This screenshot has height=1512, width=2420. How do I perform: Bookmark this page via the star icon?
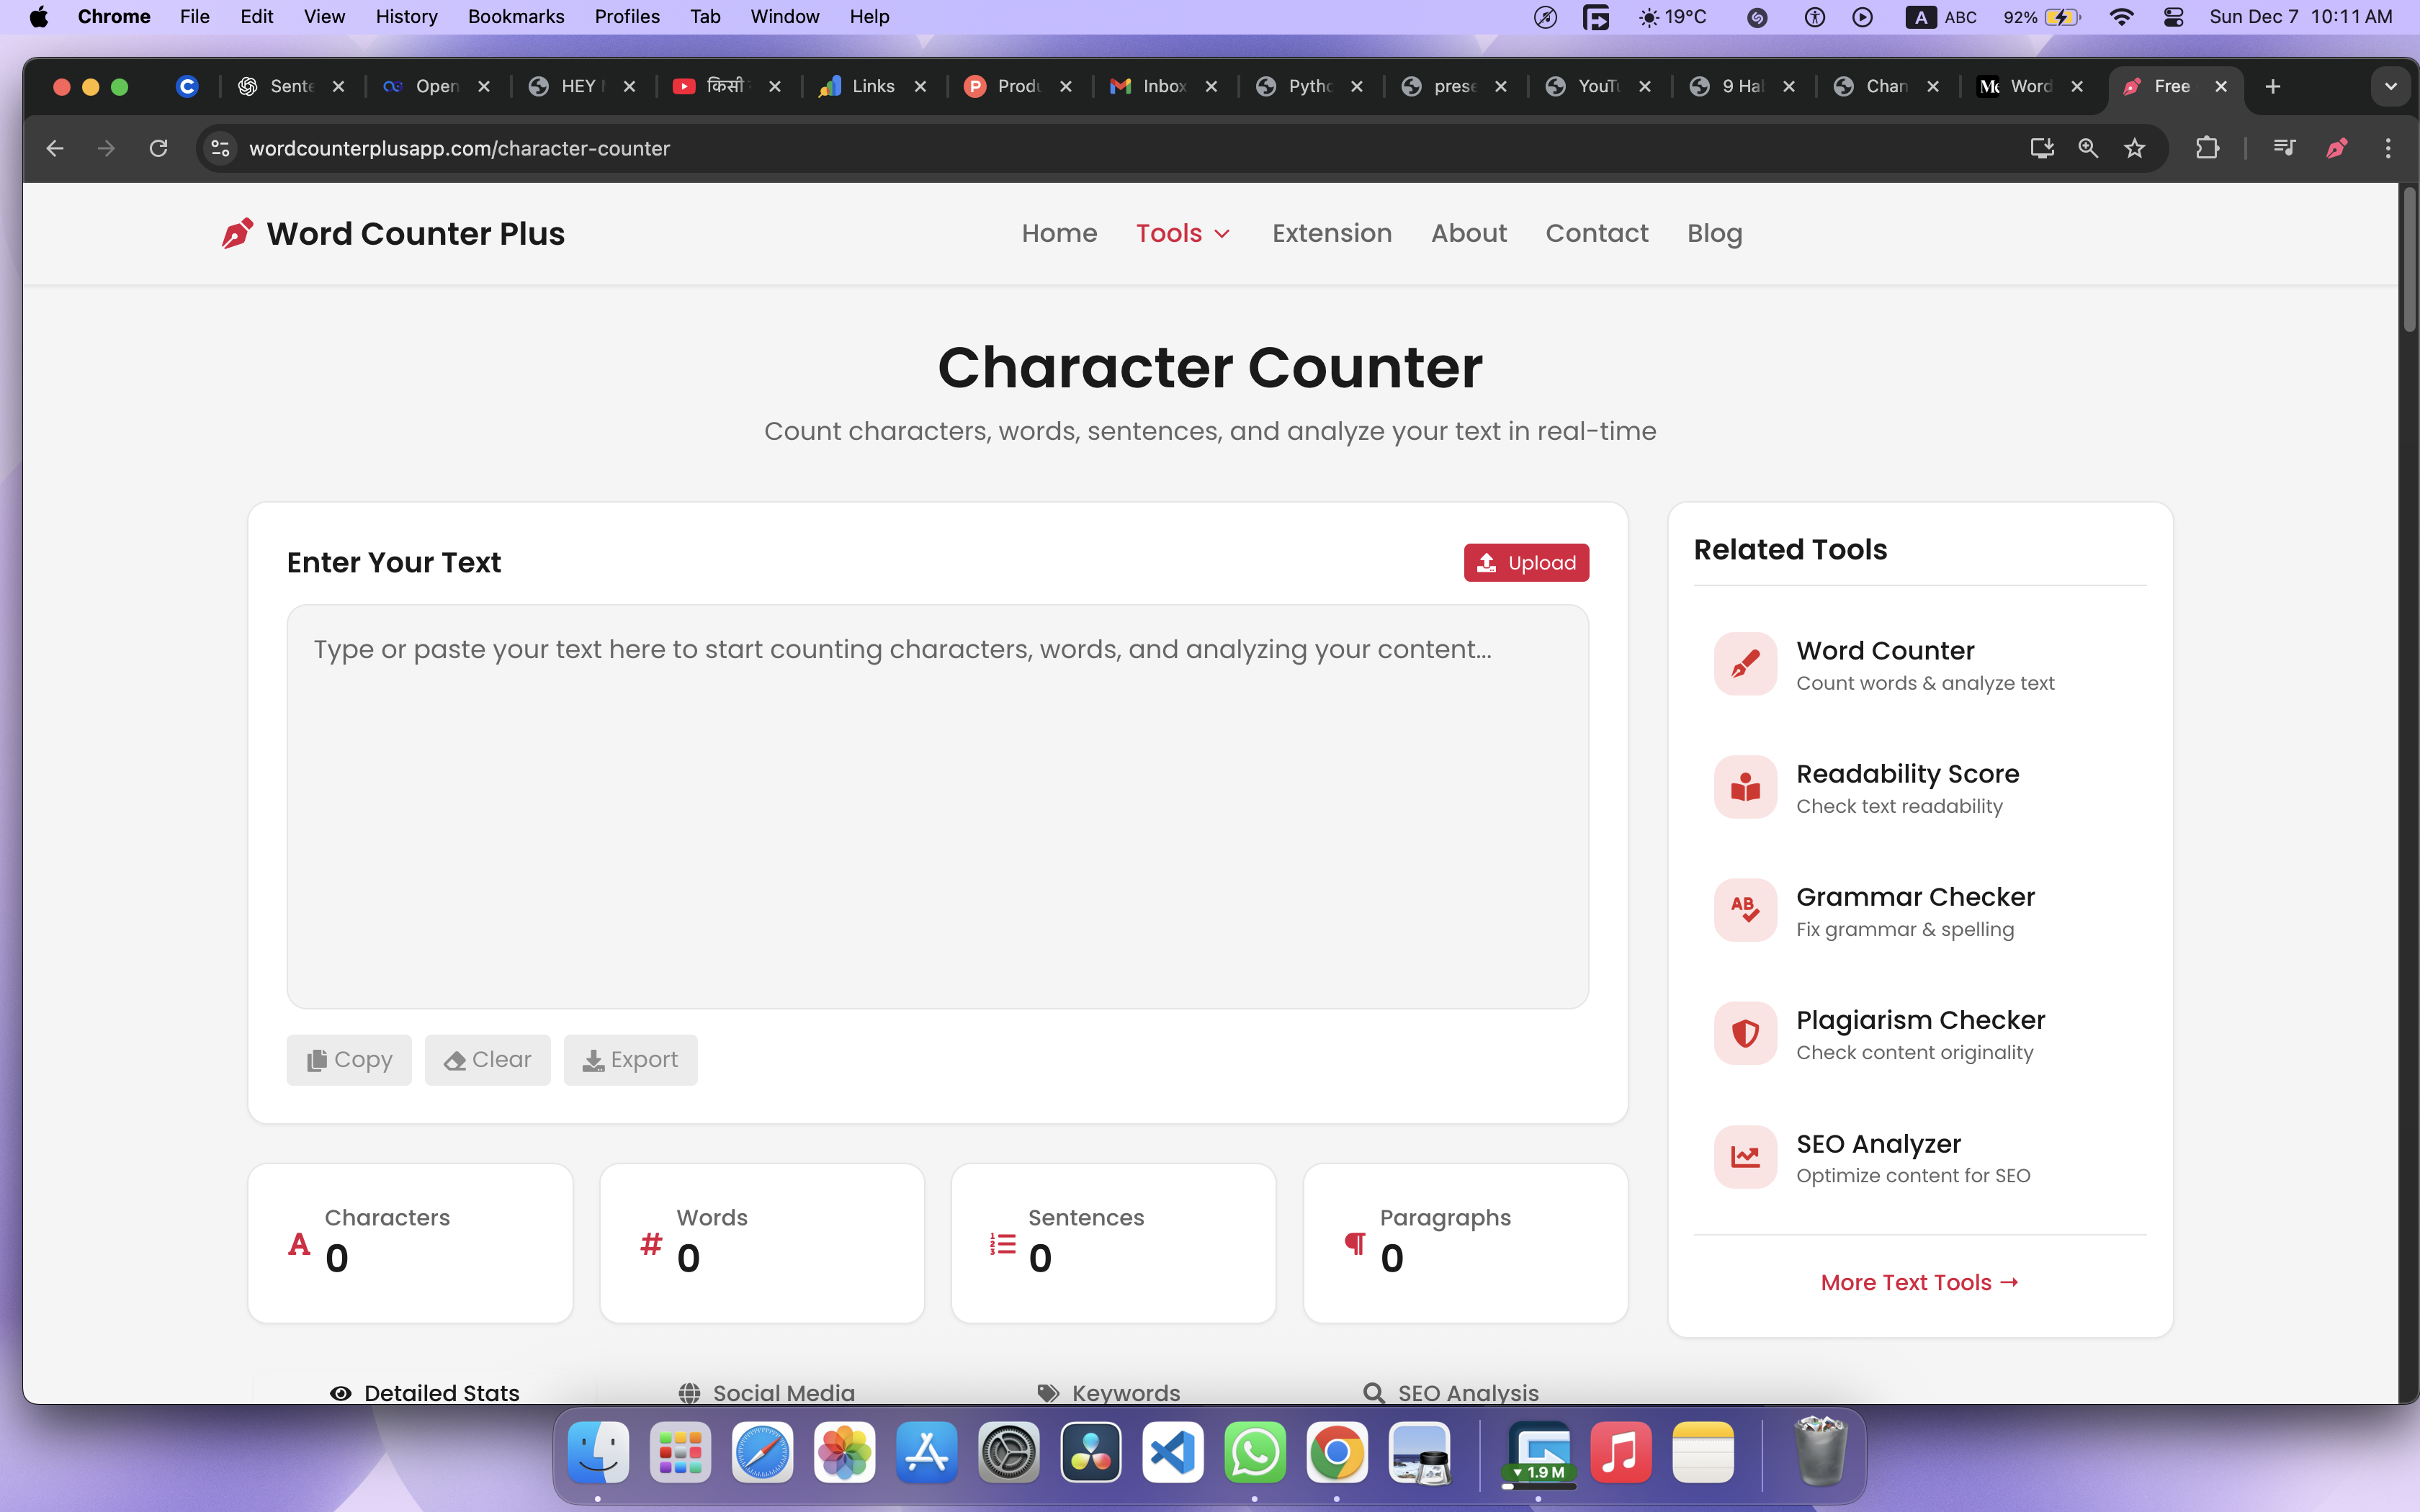coord(2136,148)
